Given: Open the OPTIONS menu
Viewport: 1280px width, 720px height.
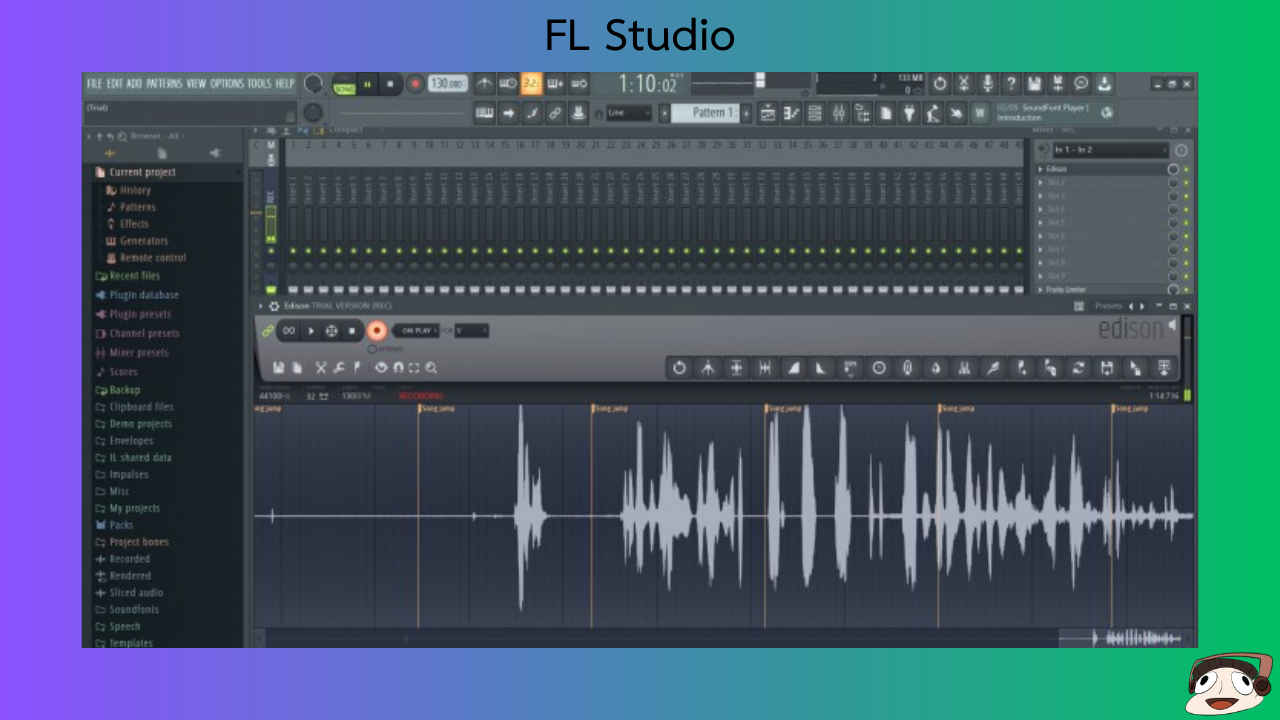Looking at the screenshot, I should (227, 84).
